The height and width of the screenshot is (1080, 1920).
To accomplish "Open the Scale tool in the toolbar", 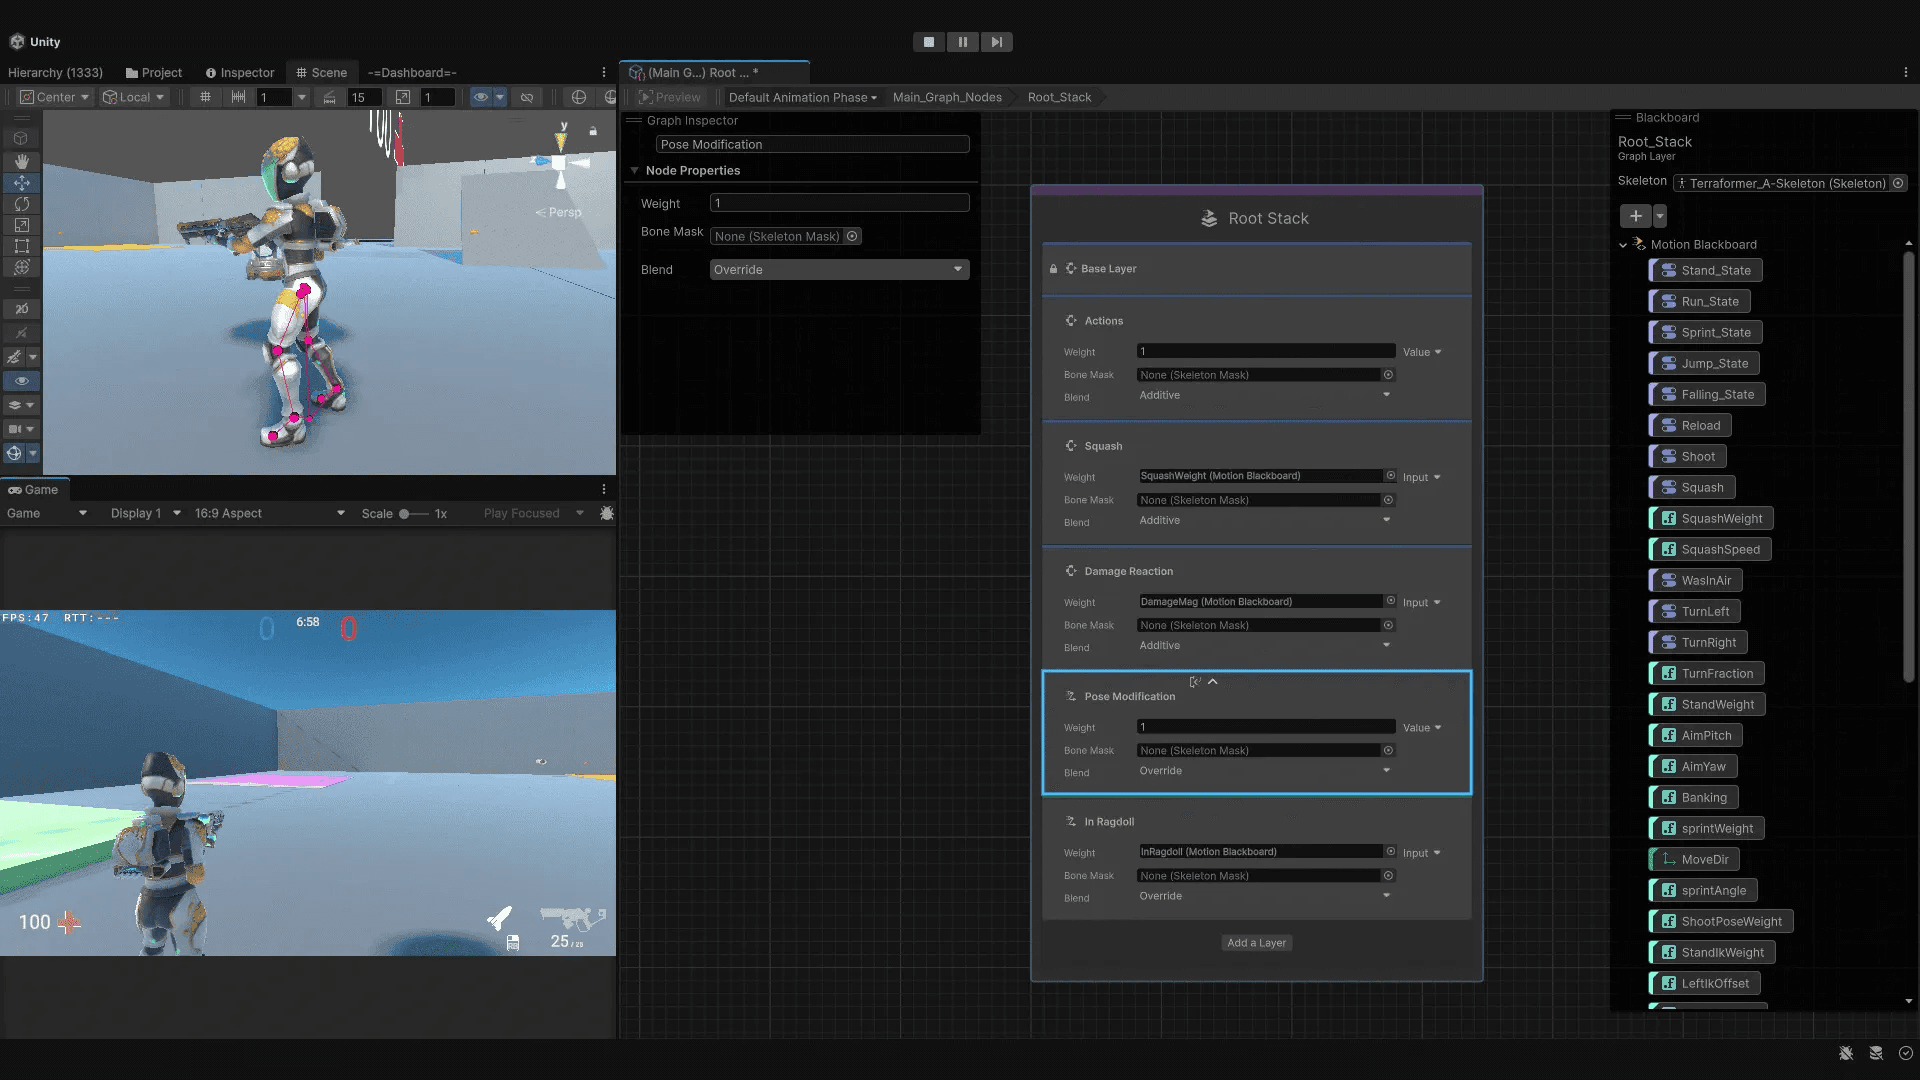I will 22,225.
